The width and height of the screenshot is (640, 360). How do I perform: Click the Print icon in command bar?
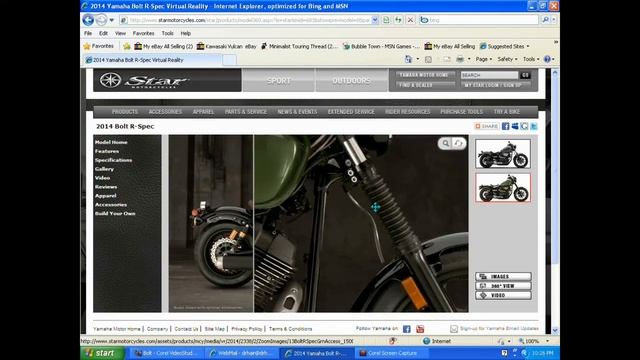point(460,59)
